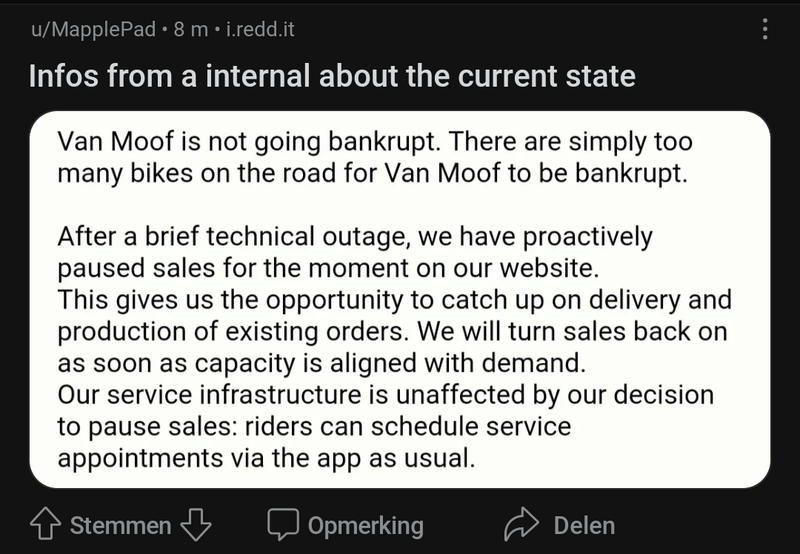800x554 pixels.
Task: Open the three-dot post options menu
Action: point(766,30)
